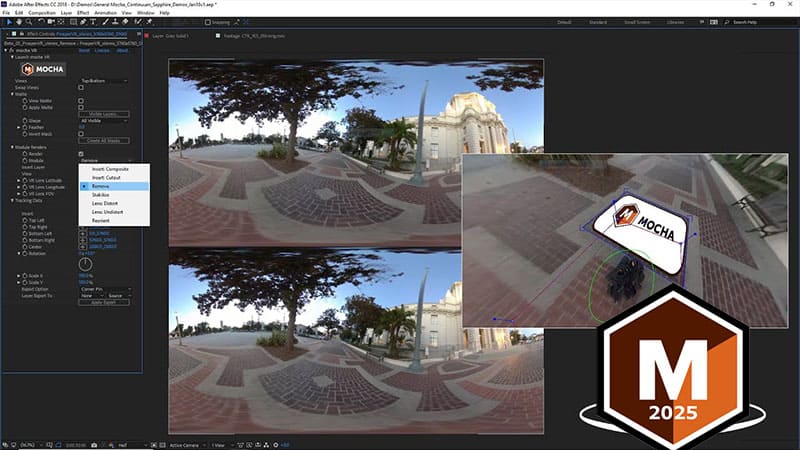Click the Rotation angle dial
The height and width of the screenshot is (450, 800).
(85, 264)
